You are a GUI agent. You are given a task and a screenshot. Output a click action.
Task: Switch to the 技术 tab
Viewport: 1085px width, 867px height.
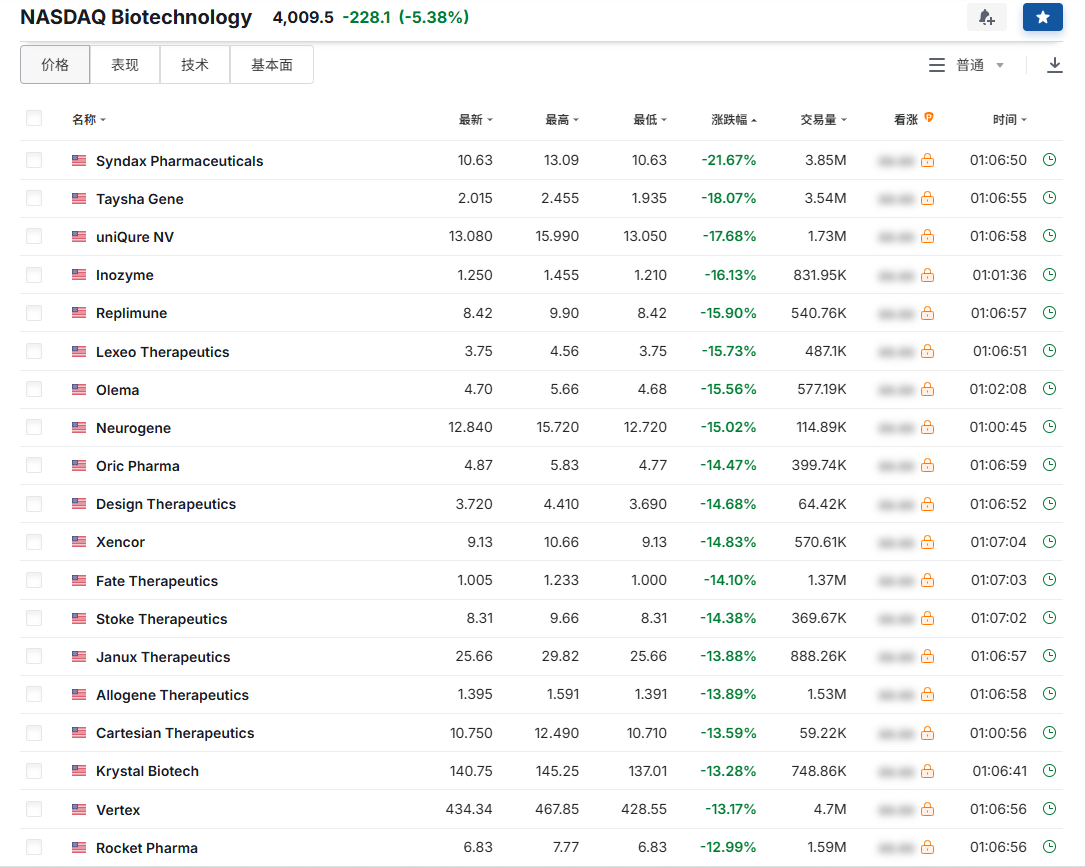coord(194,65)
